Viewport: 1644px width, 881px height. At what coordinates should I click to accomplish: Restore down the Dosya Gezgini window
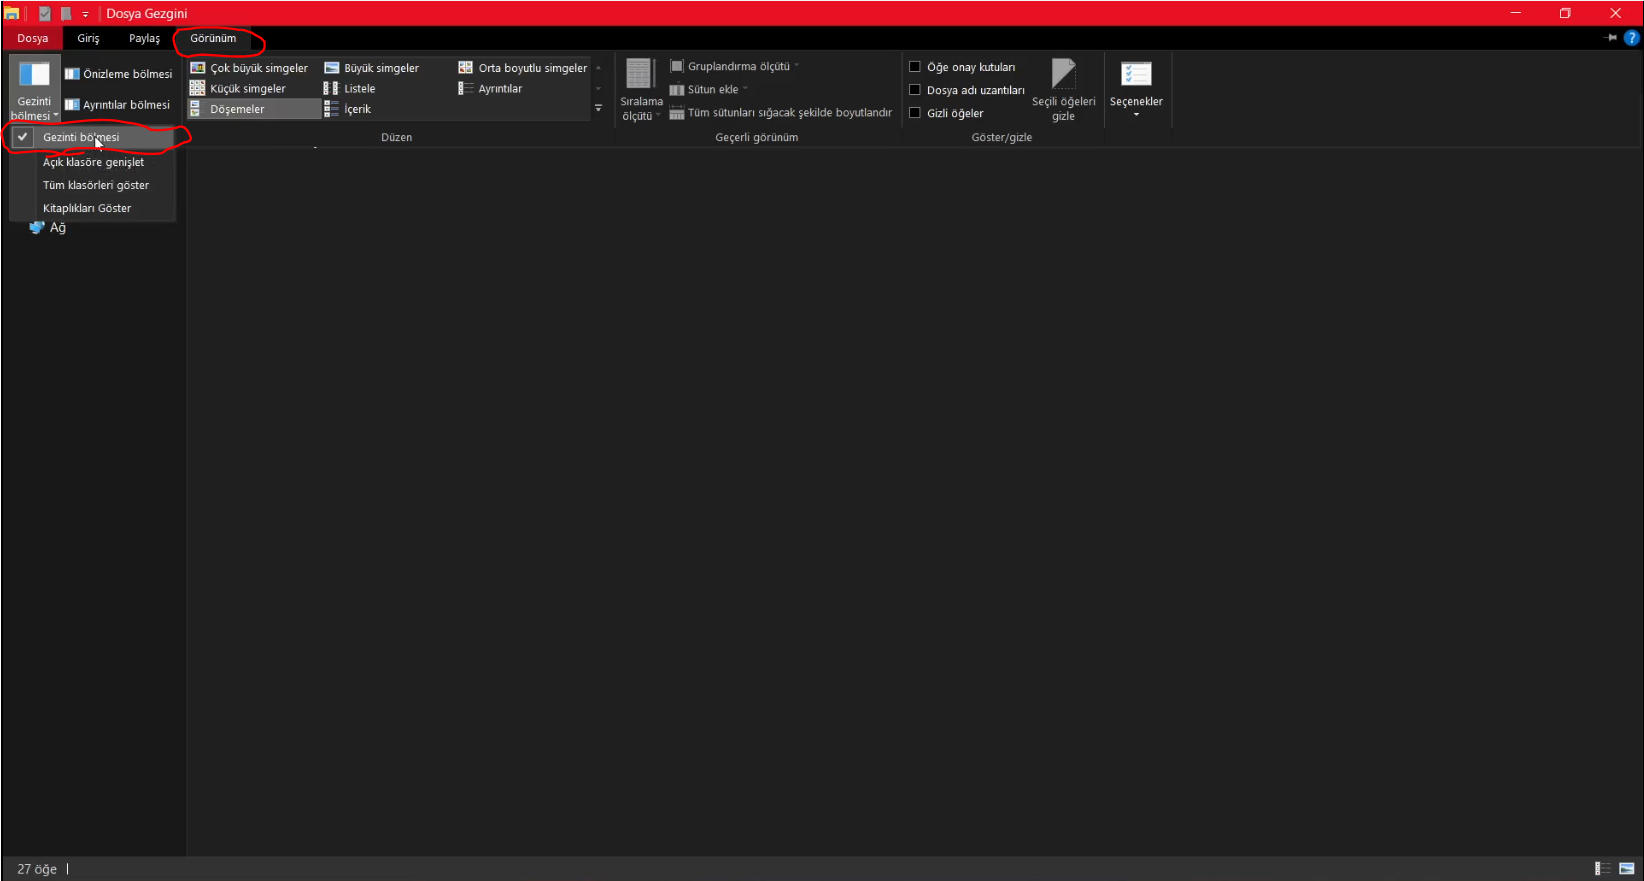pos(1565,13)
